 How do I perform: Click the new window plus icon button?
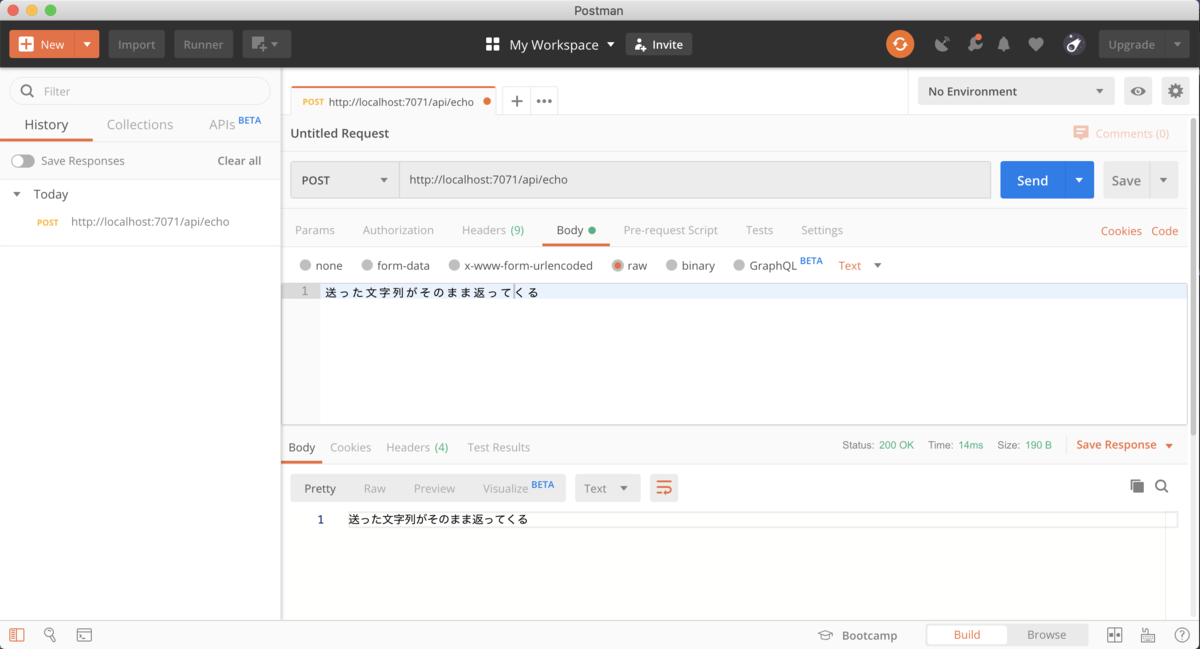266,44
